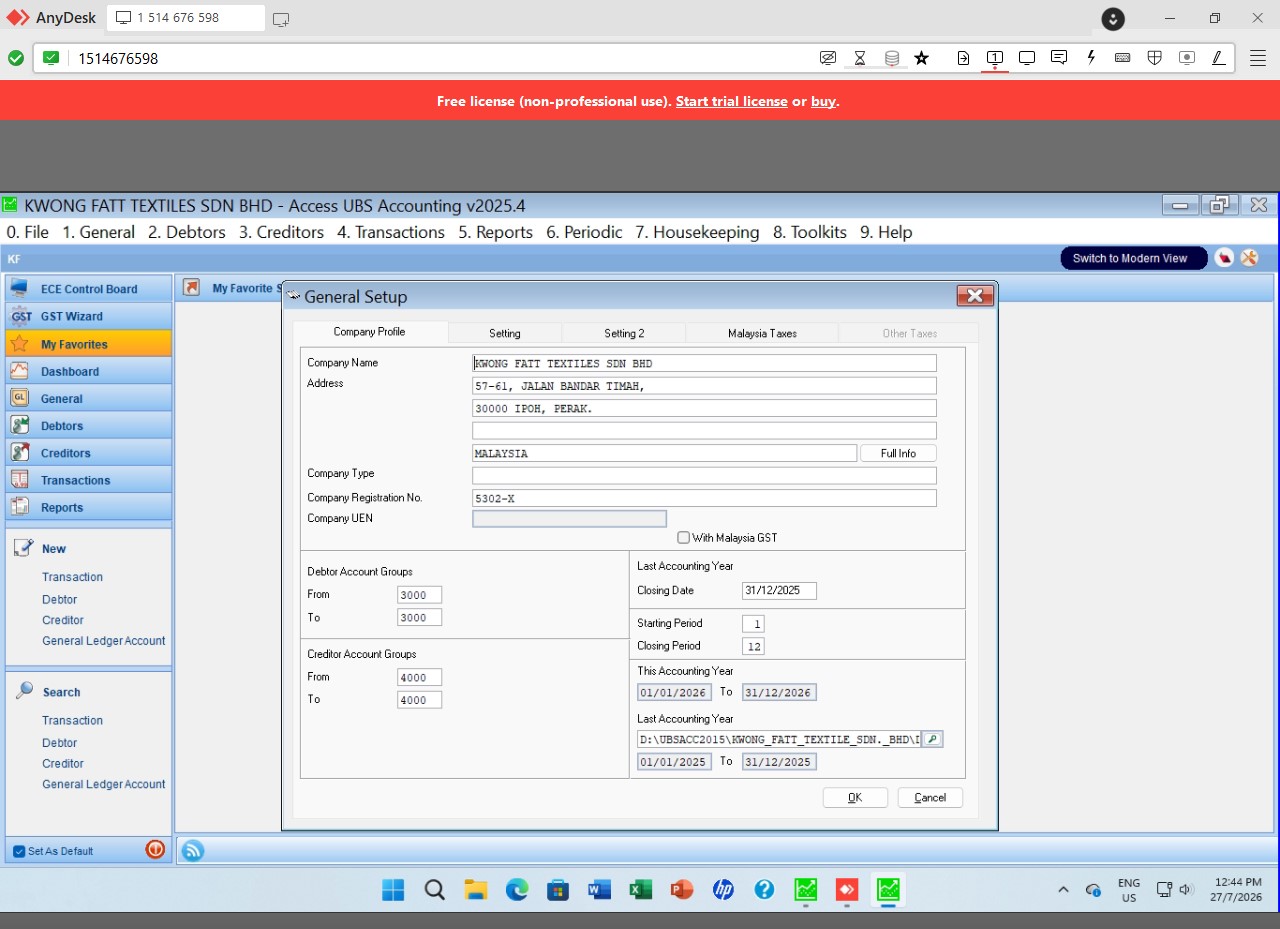Switch to the Setting 2 tab
Viewport: 1280px width, 929px height.
(x=624, y=333)
